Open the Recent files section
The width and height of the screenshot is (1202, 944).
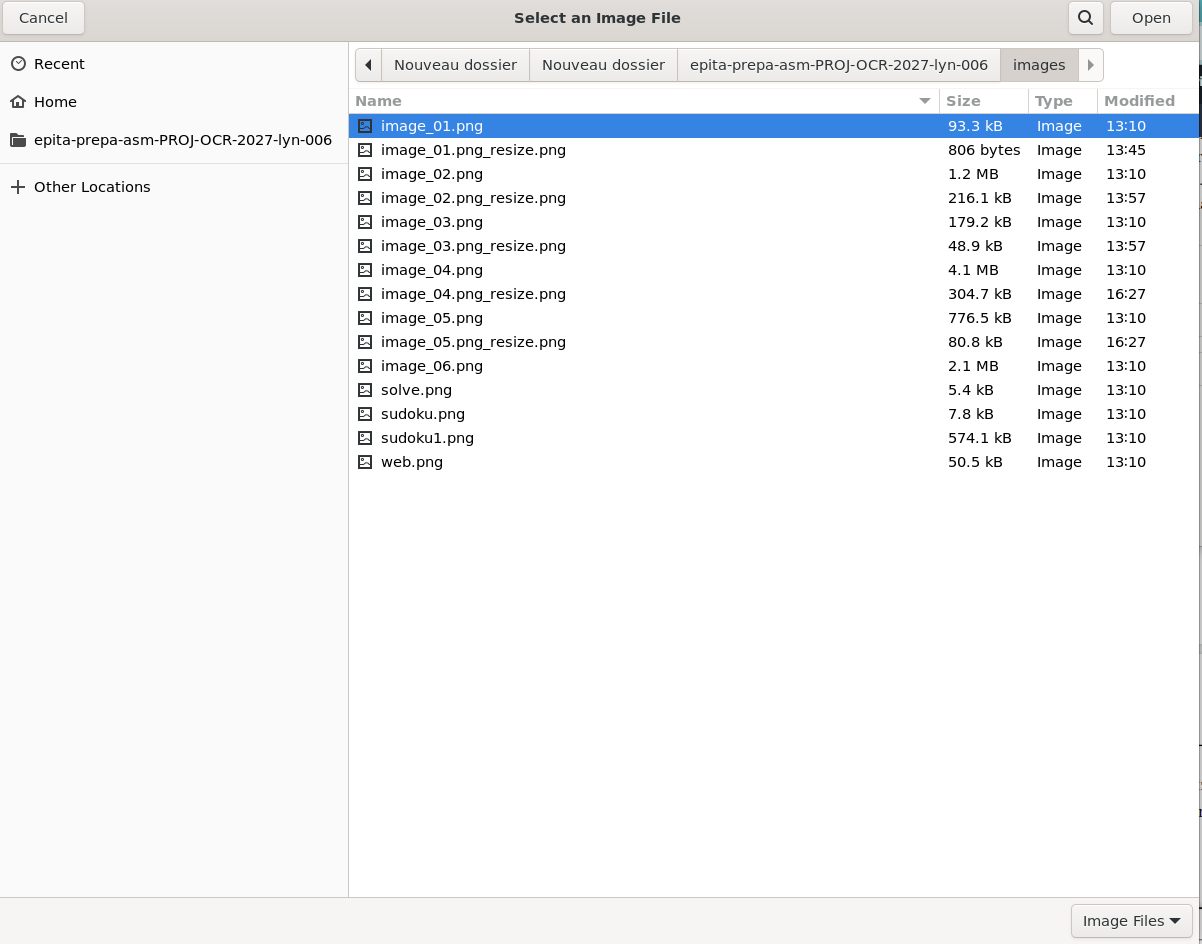point(57,63)
